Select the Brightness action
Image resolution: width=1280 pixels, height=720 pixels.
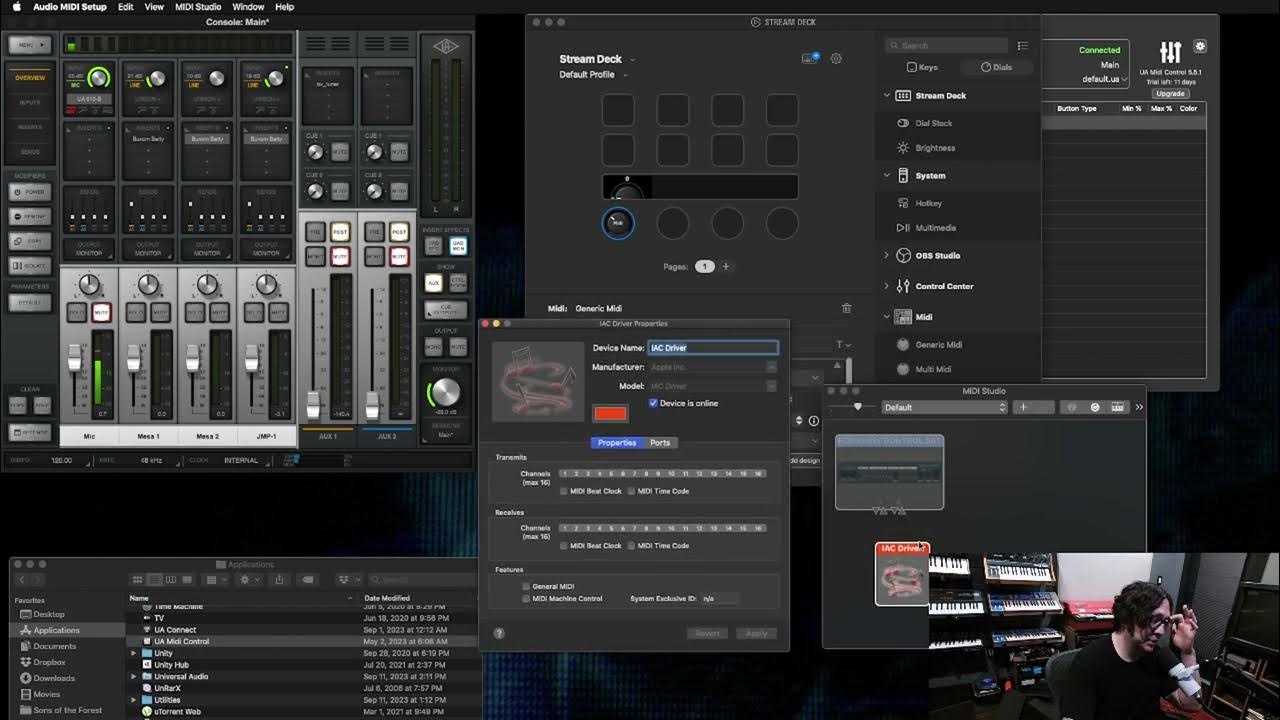[x=935, y=148]
